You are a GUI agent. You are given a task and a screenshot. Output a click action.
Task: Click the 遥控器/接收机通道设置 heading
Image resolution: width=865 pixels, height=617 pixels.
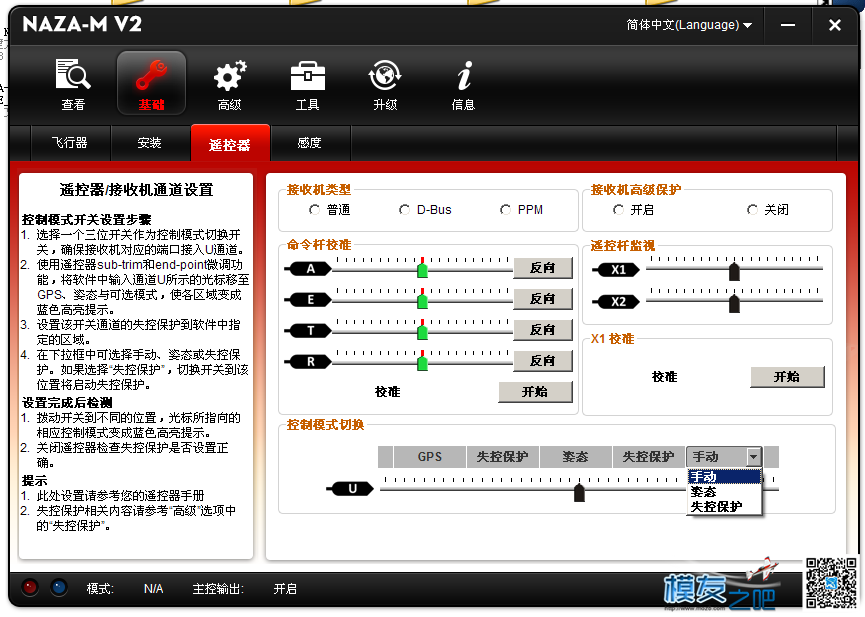coord(136,190)
